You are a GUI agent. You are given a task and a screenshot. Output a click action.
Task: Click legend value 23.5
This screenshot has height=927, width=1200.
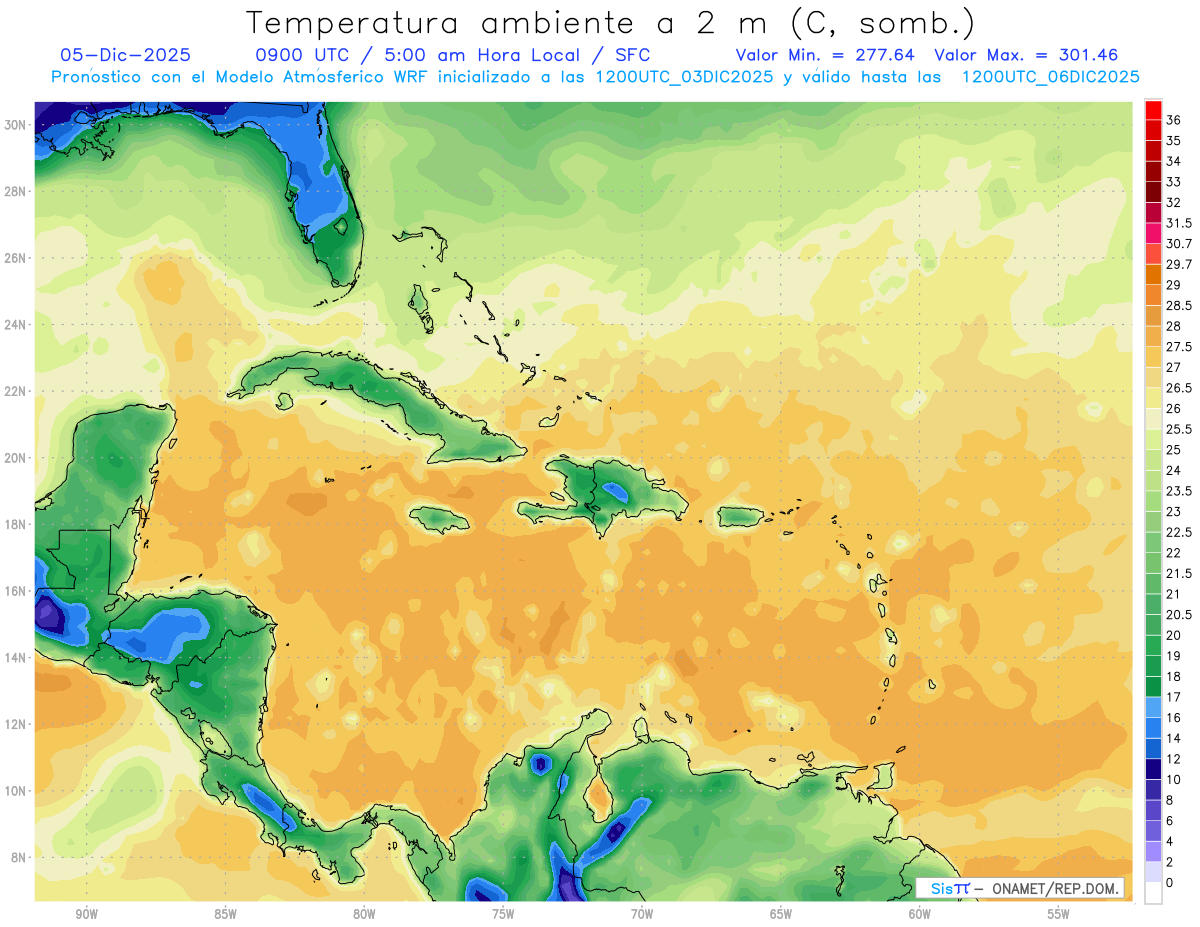point(1179,491)
